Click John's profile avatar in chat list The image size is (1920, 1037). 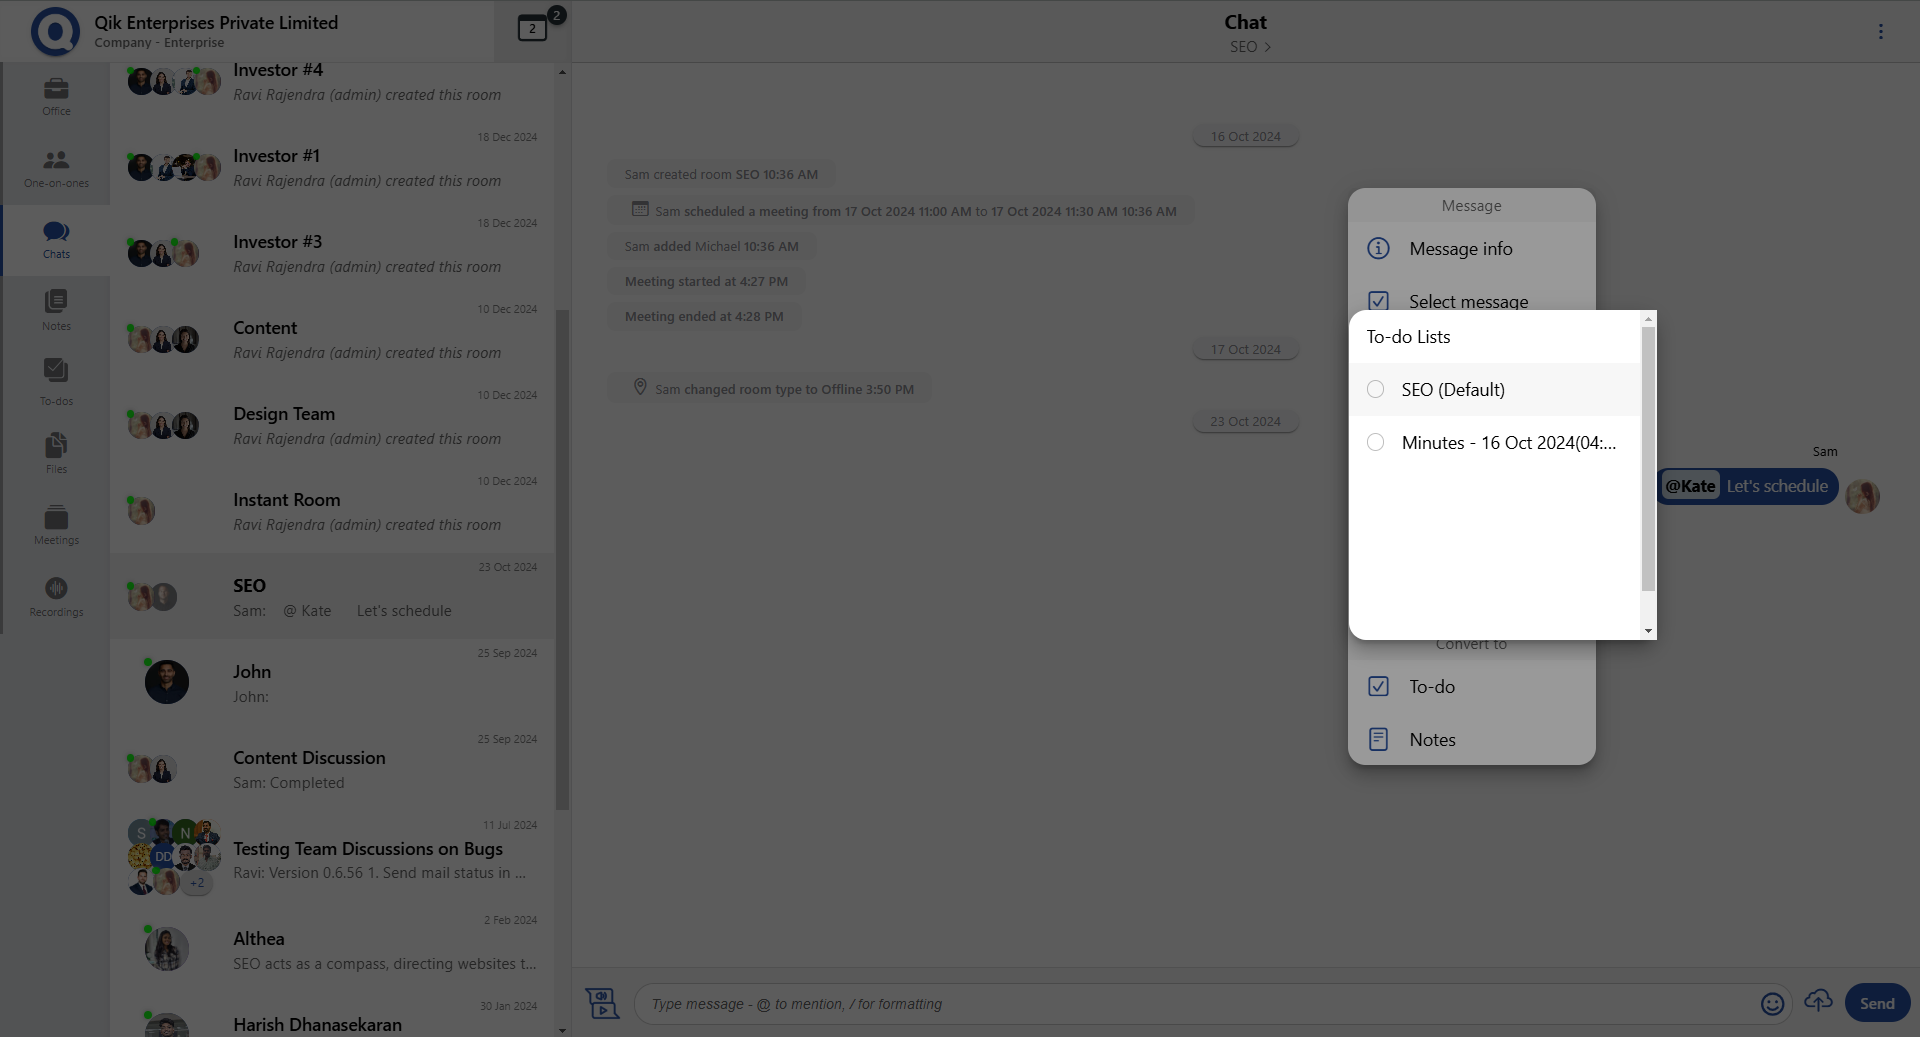click(167, 682)
